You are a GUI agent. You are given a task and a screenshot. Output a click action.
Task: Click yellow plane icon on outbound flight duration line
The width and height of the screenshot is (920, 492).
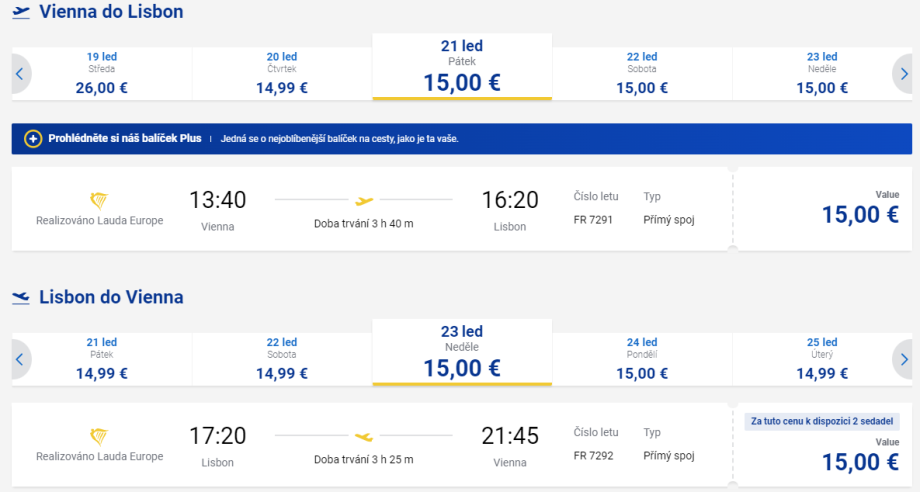tap(364, 200)
